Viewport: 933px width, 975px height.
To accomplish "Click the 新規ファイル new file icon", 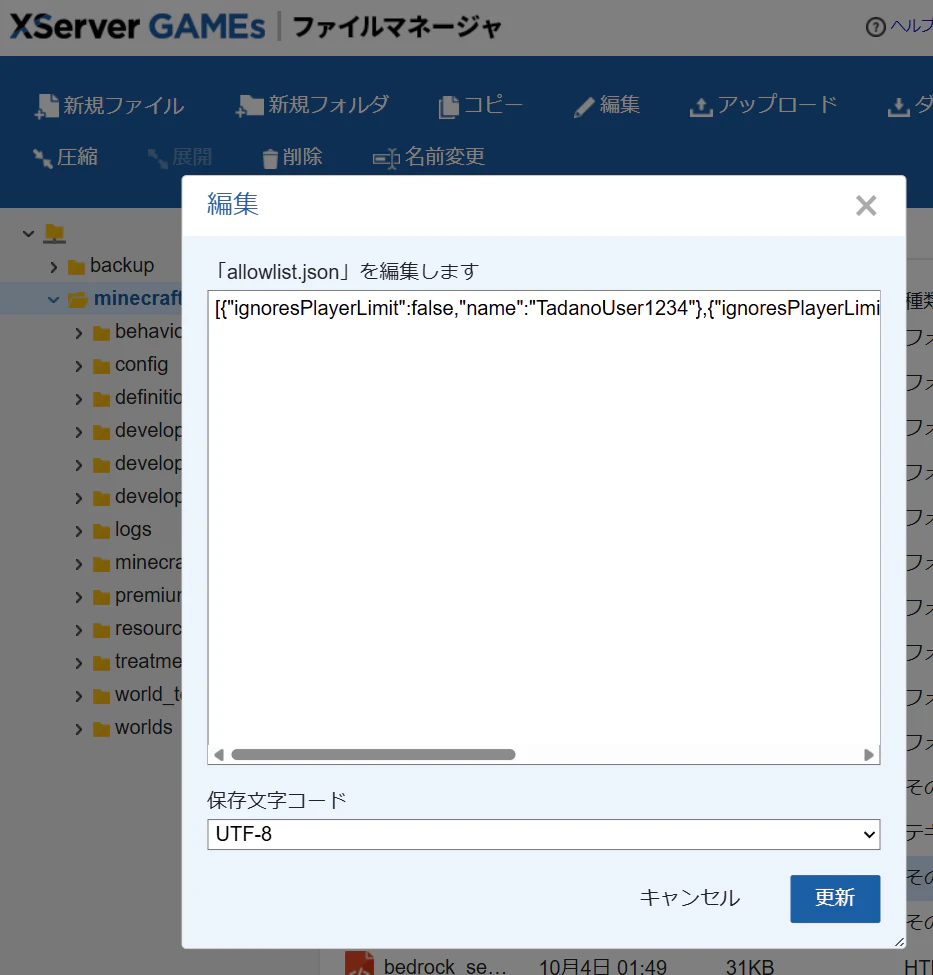I will tap(46, 106).
